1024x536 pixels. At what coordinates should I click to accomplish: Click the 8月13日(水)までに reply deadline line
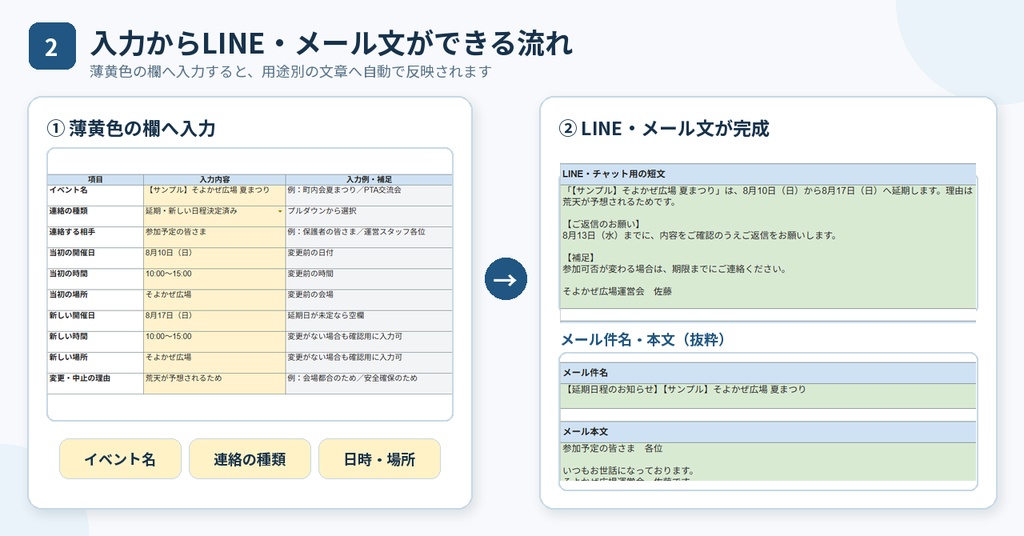coord(699,235)
